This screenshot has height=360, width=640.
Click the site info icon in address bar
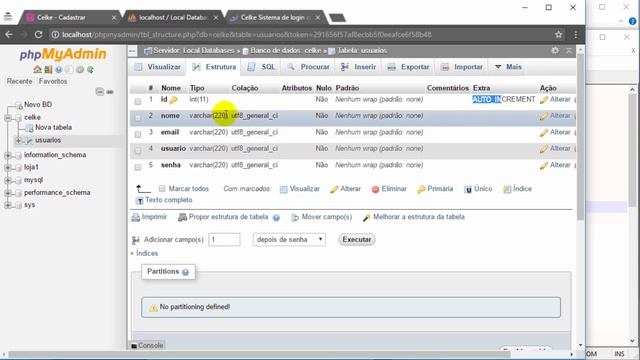[55, 35]
